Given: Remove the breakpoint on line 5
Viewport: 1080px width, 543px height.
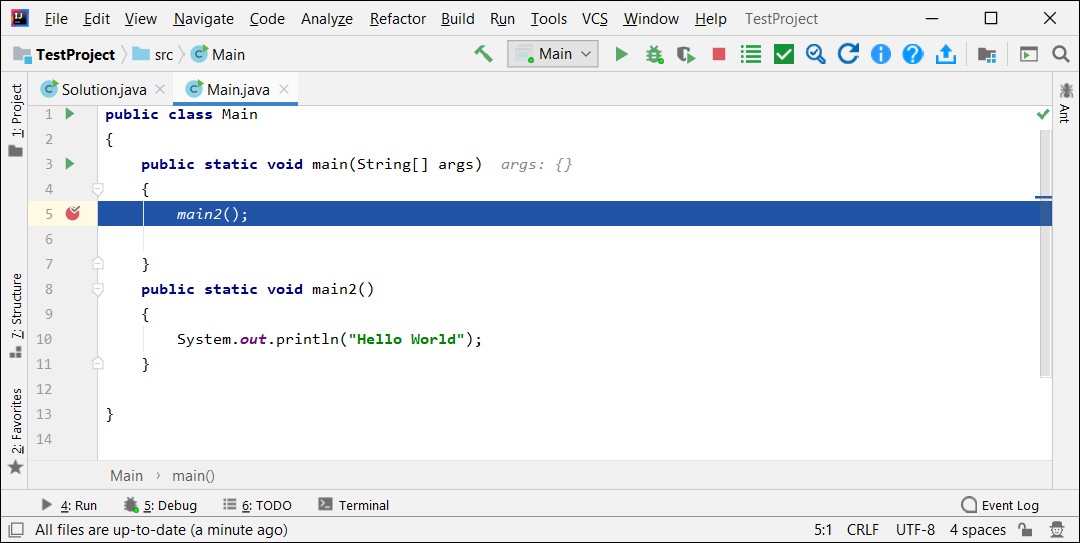Looking at the screenshot, I should [x=72, y=214].
